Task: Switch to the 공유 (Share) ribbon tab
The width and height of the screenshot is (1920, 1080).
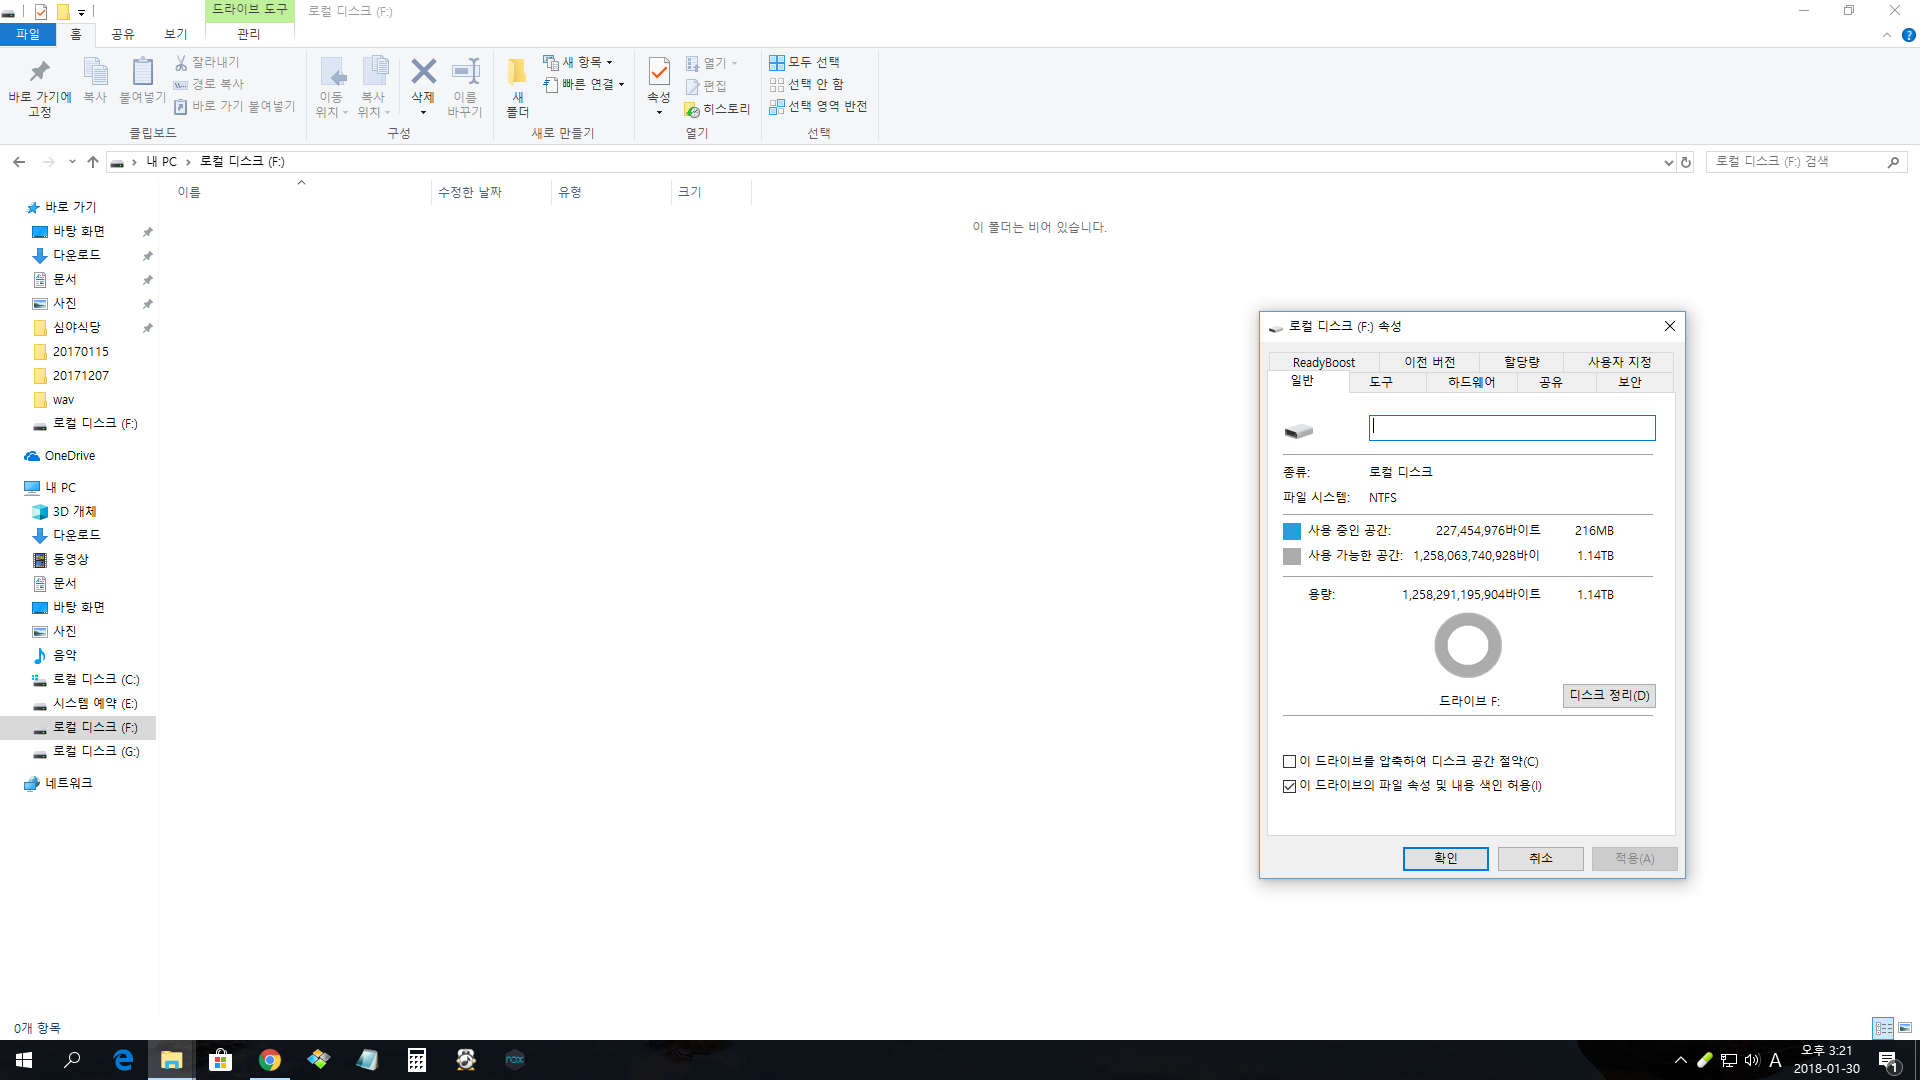Action: pos(122,34)
